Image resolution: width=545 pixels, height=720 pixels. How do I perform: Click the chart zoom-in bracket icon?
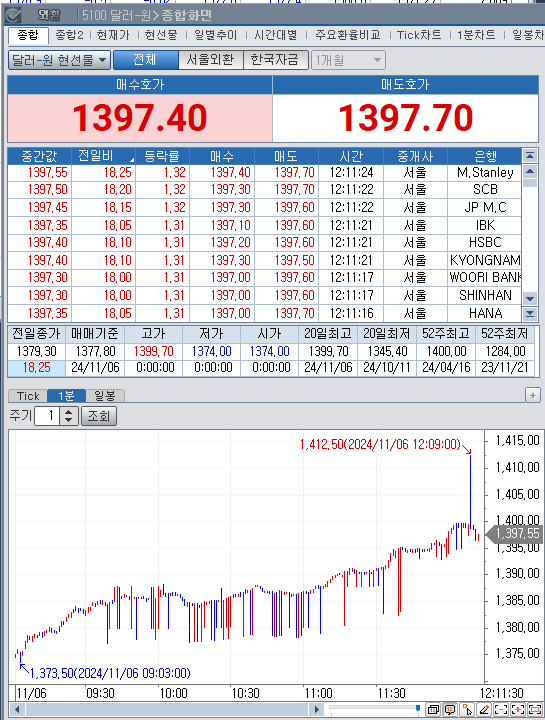pos(517,709)
